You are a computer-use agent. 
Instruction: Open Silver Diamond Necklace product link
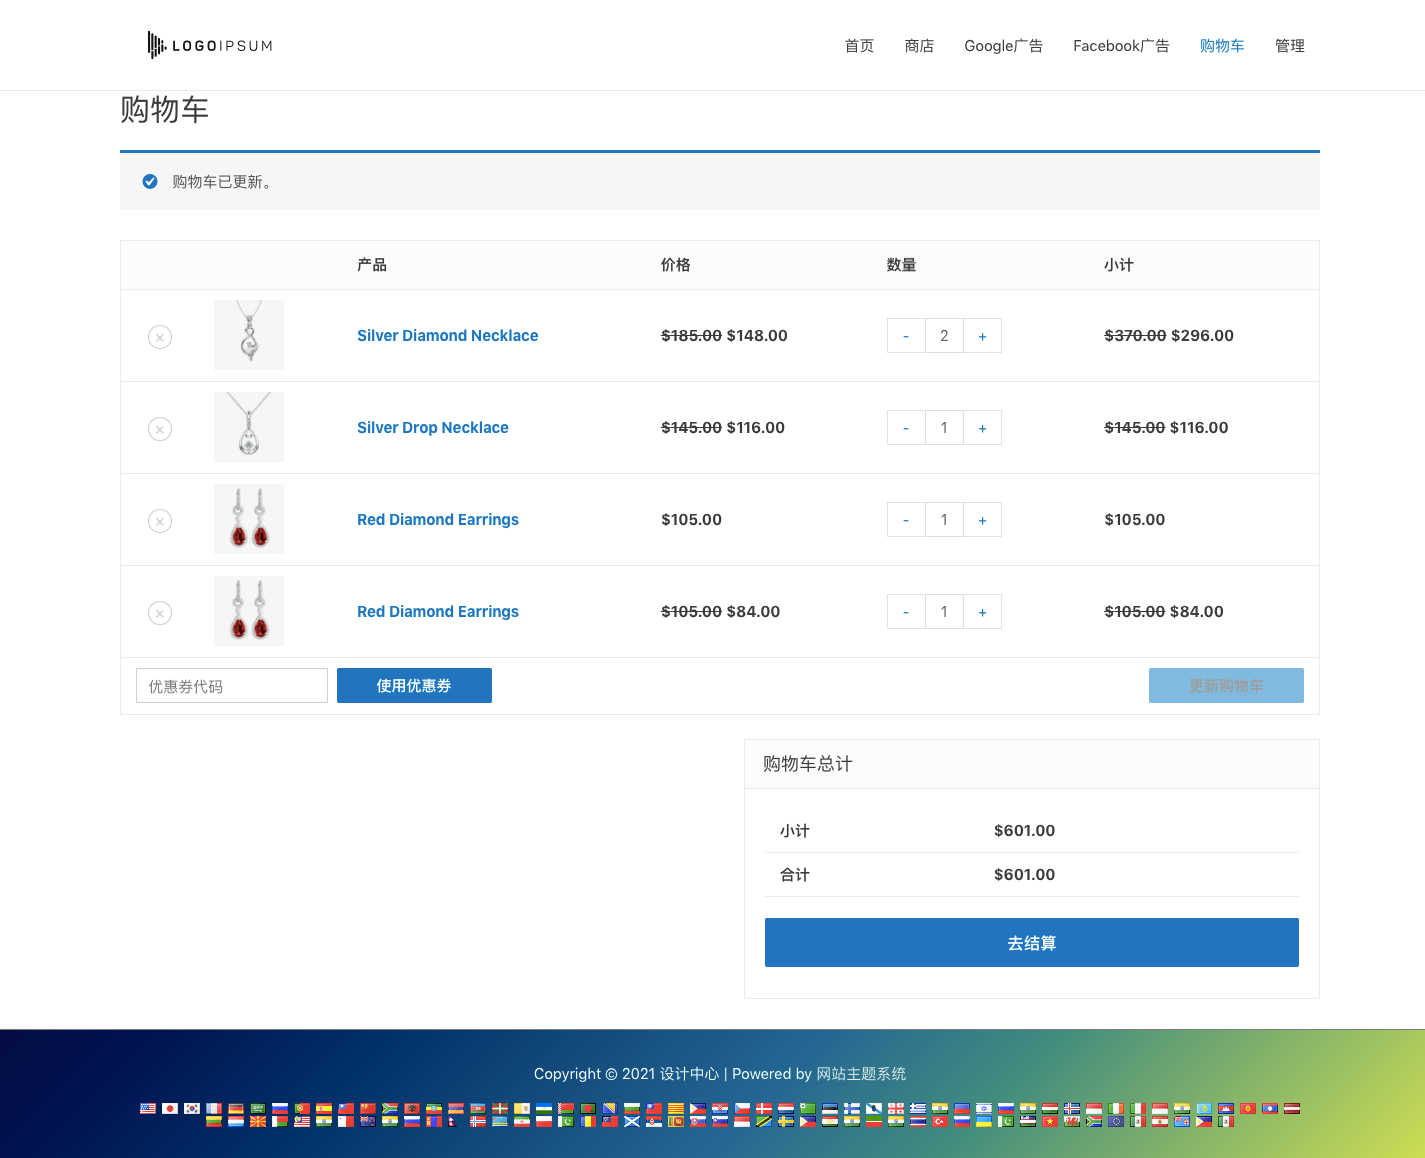[x=447, y=336]
